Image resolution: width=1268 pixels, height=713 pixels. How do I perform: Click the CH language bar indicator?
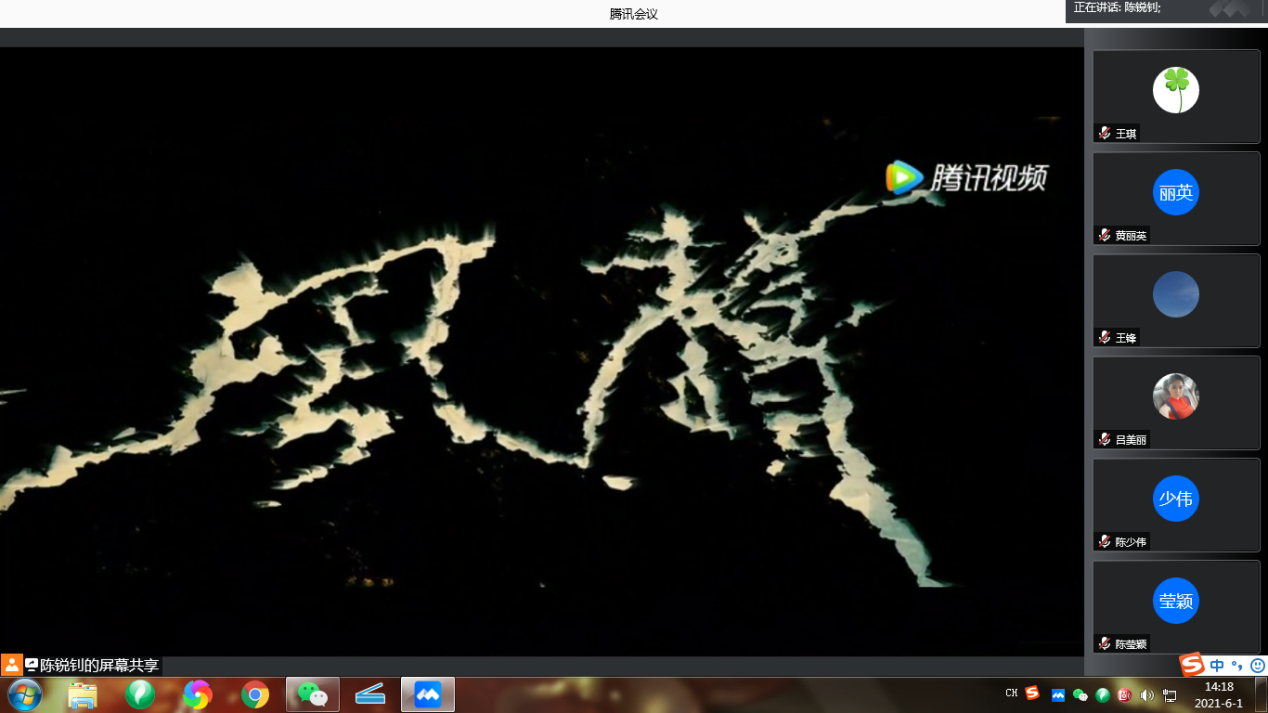tap(1011, 694)
